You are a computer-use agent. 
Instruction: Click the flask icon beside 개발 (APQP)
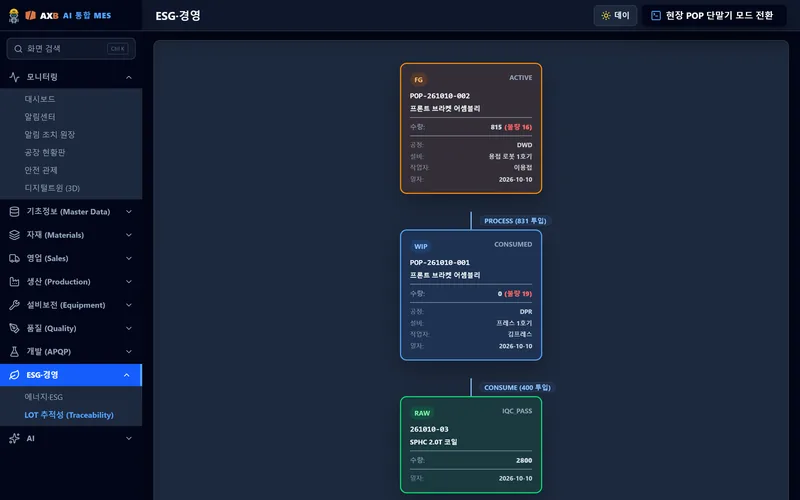pos(14,352)
